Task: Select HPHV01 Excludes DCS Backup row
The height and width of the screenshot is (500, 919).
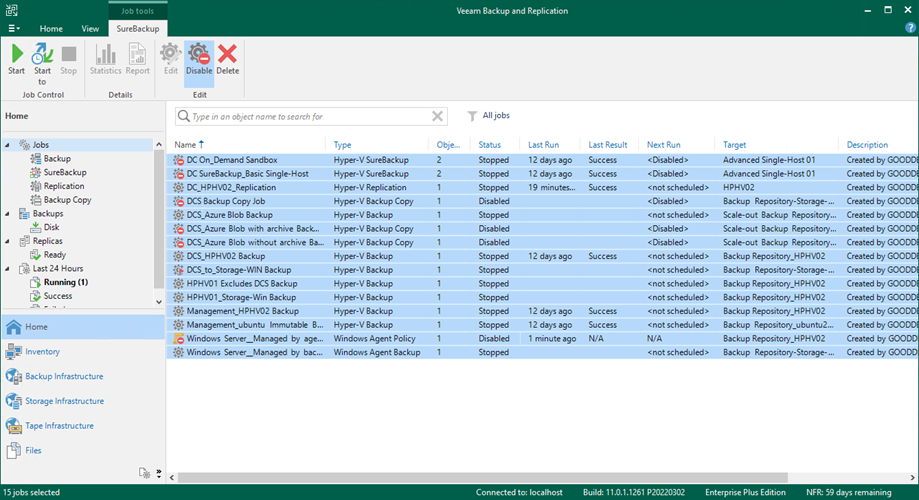Action: (x=542, y=284)
